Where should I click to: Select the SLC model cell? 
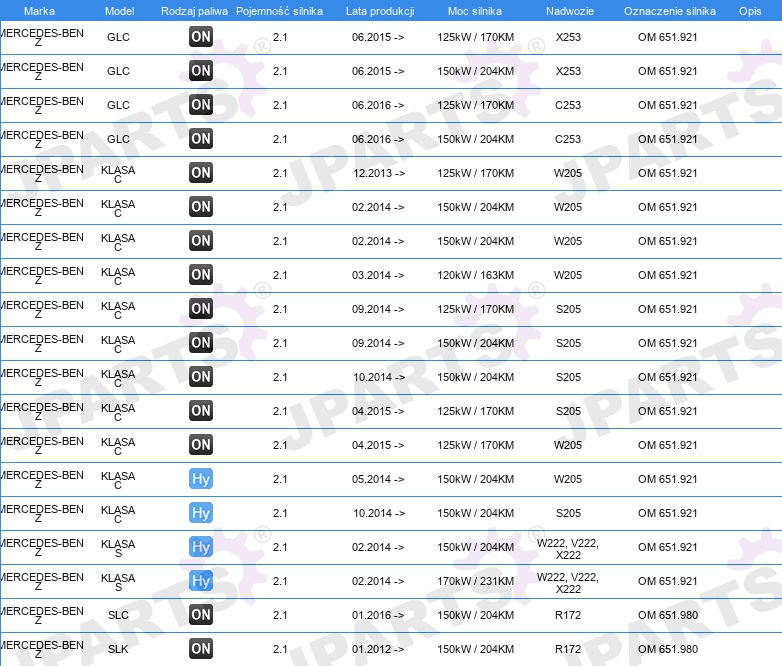point(118,615)
